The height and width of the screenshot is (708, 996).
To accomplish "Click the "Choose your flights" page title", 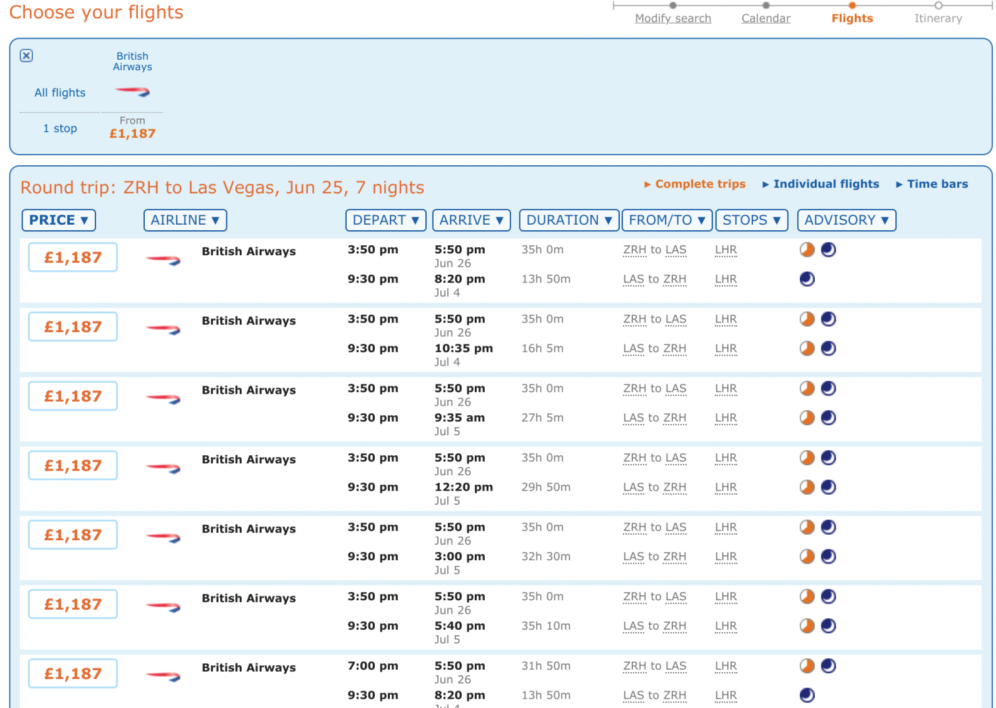I will click(96, 12).
